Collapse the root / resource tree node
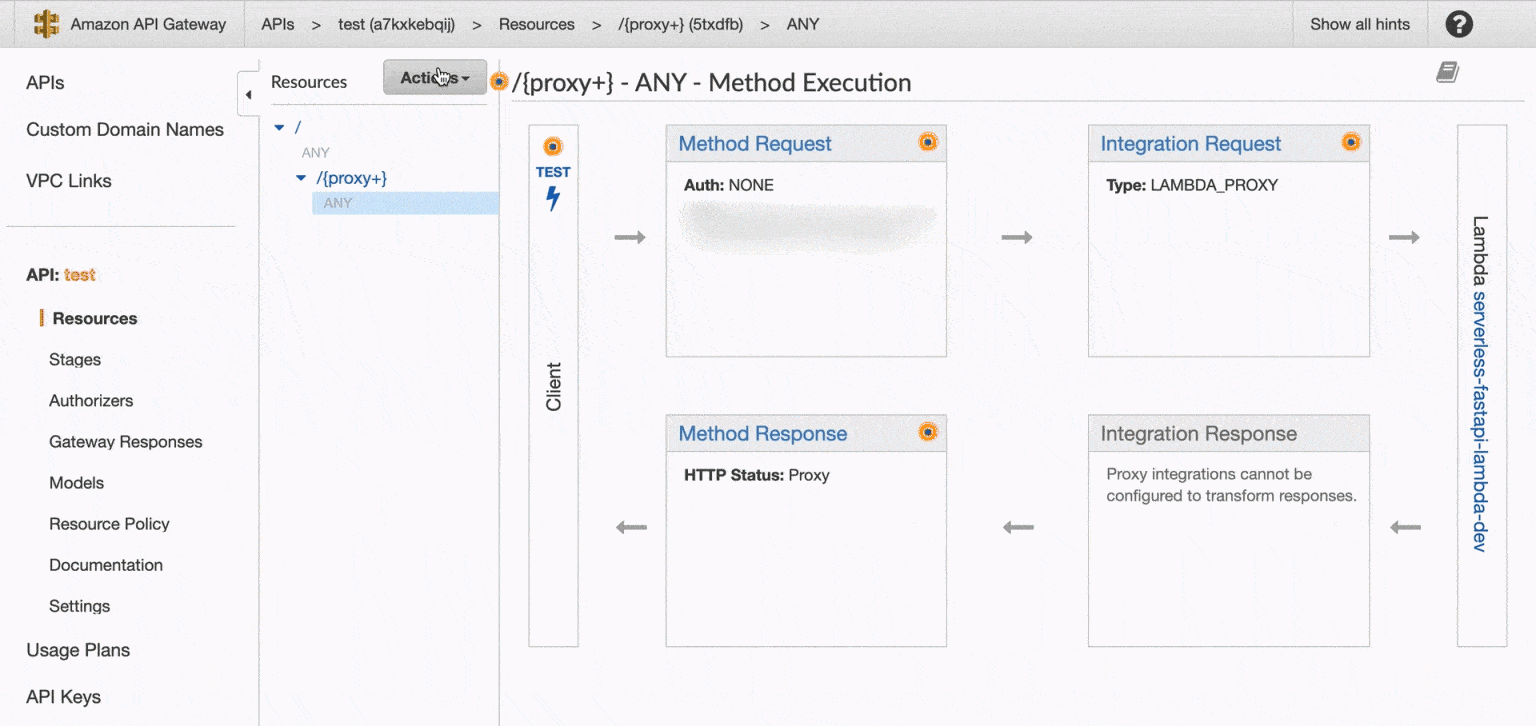 pos(279,128)
